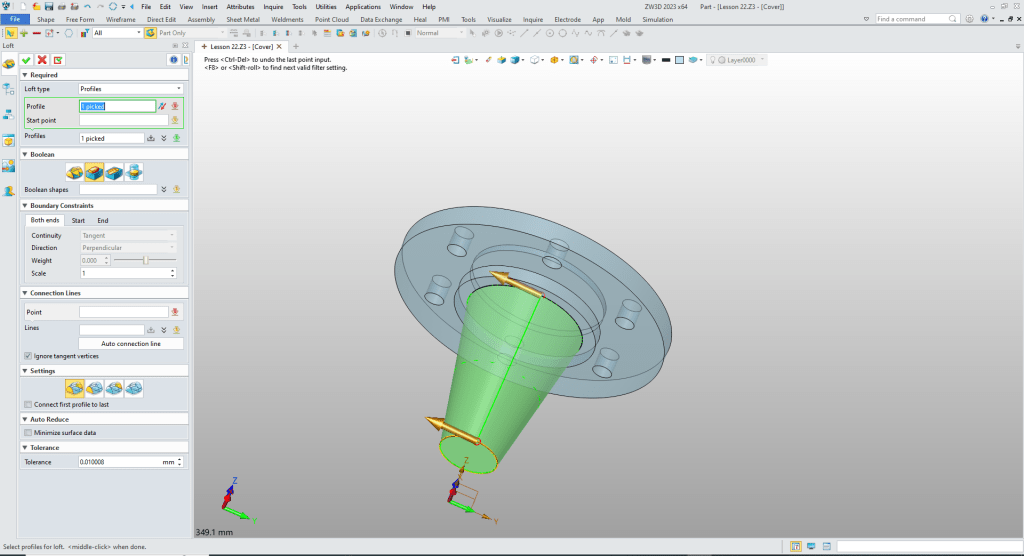Open the File menu button
The height and width of the screenshot is (556, 1024).
15,19
